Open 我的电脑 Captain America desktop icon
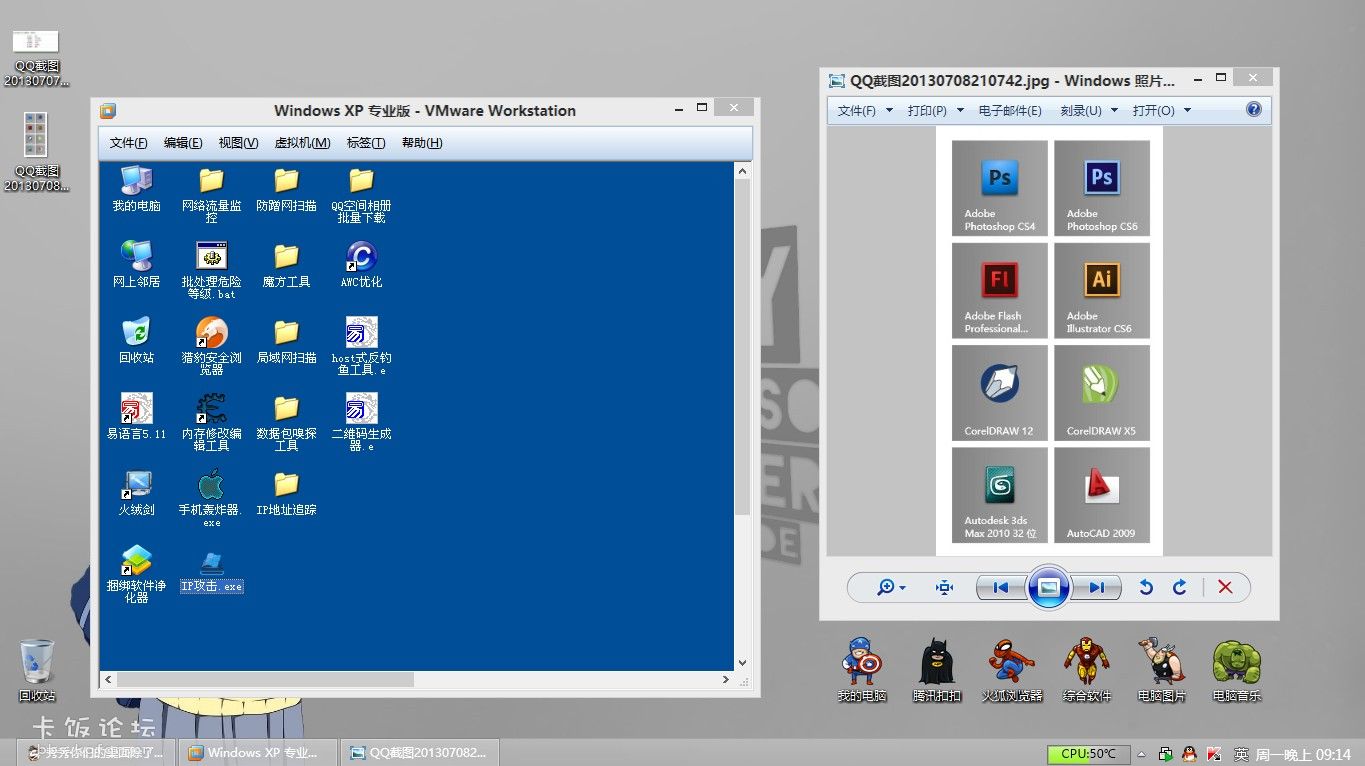The height and width of the screenshot is (766, 1365). pyautogui.click(x=862, y=671)
